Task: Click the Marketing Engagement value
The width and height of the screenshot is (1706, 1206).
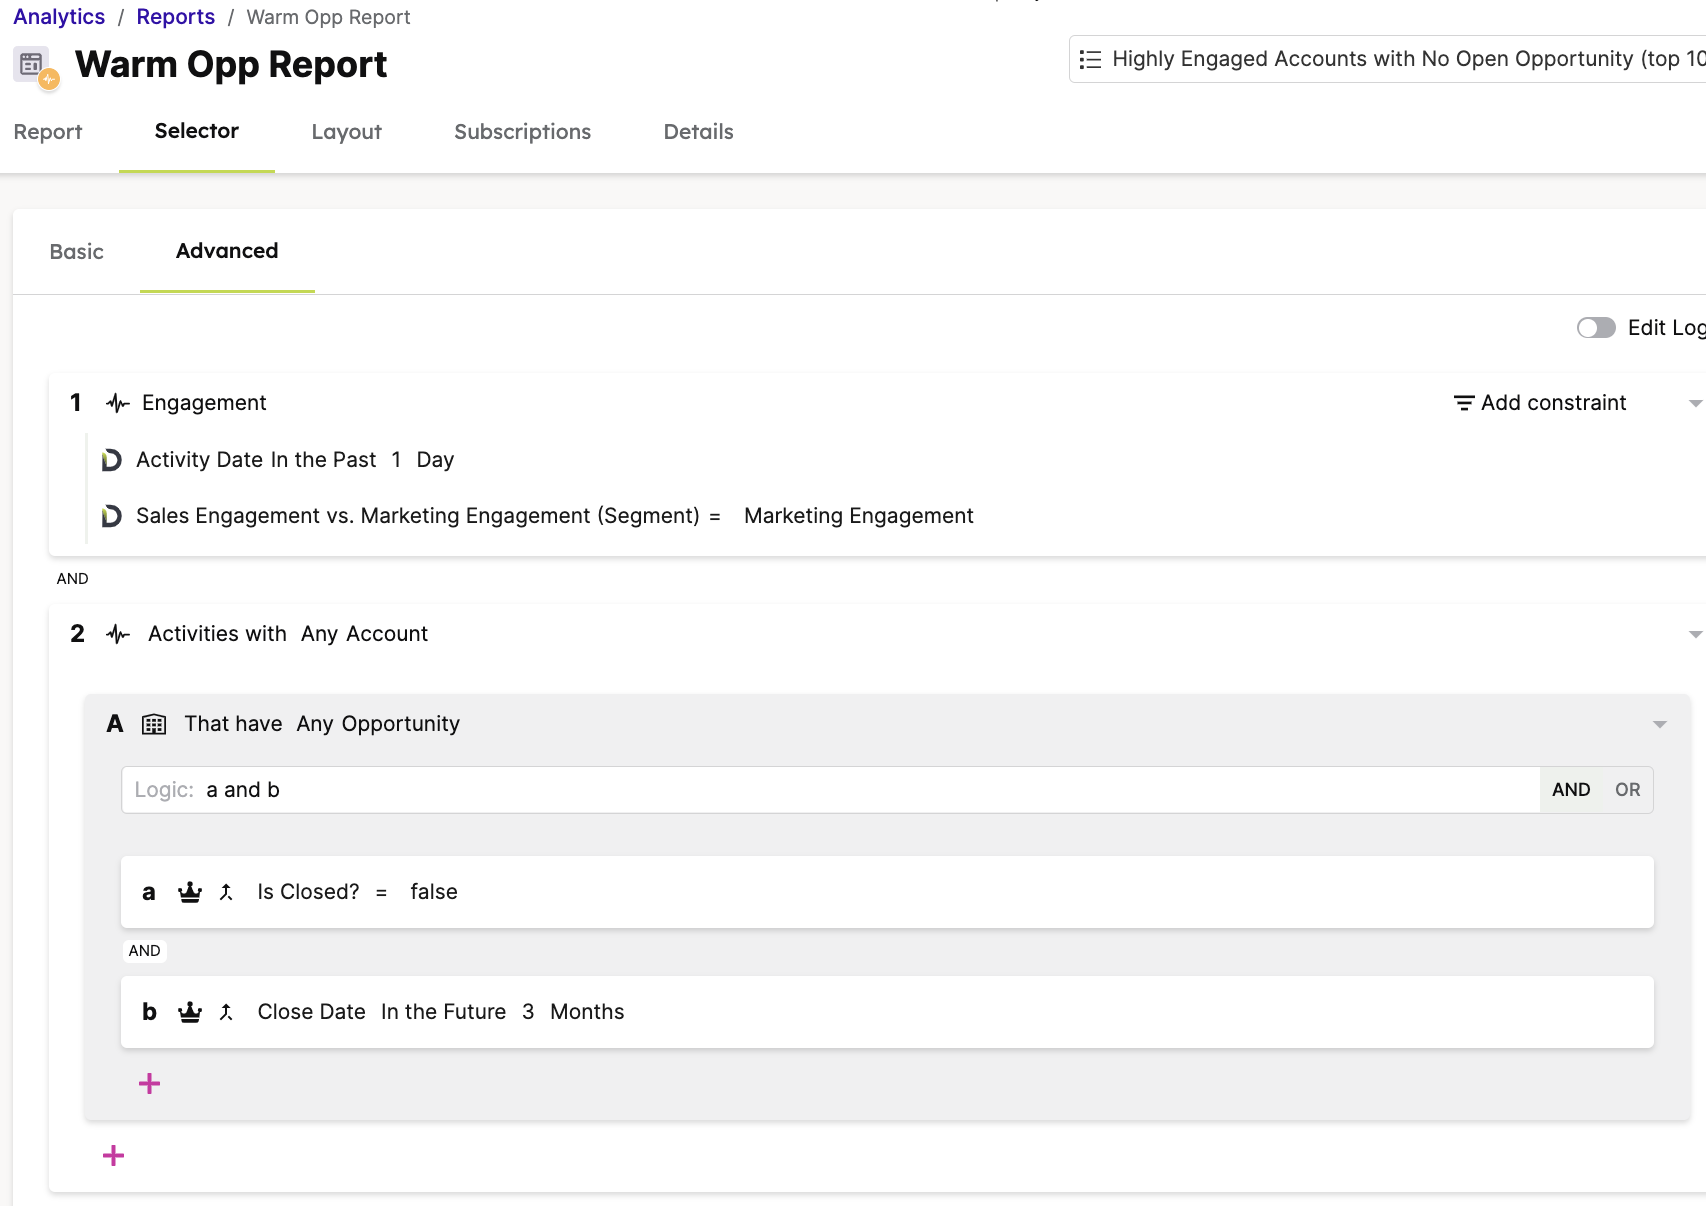Action: [x=859, y=516]
